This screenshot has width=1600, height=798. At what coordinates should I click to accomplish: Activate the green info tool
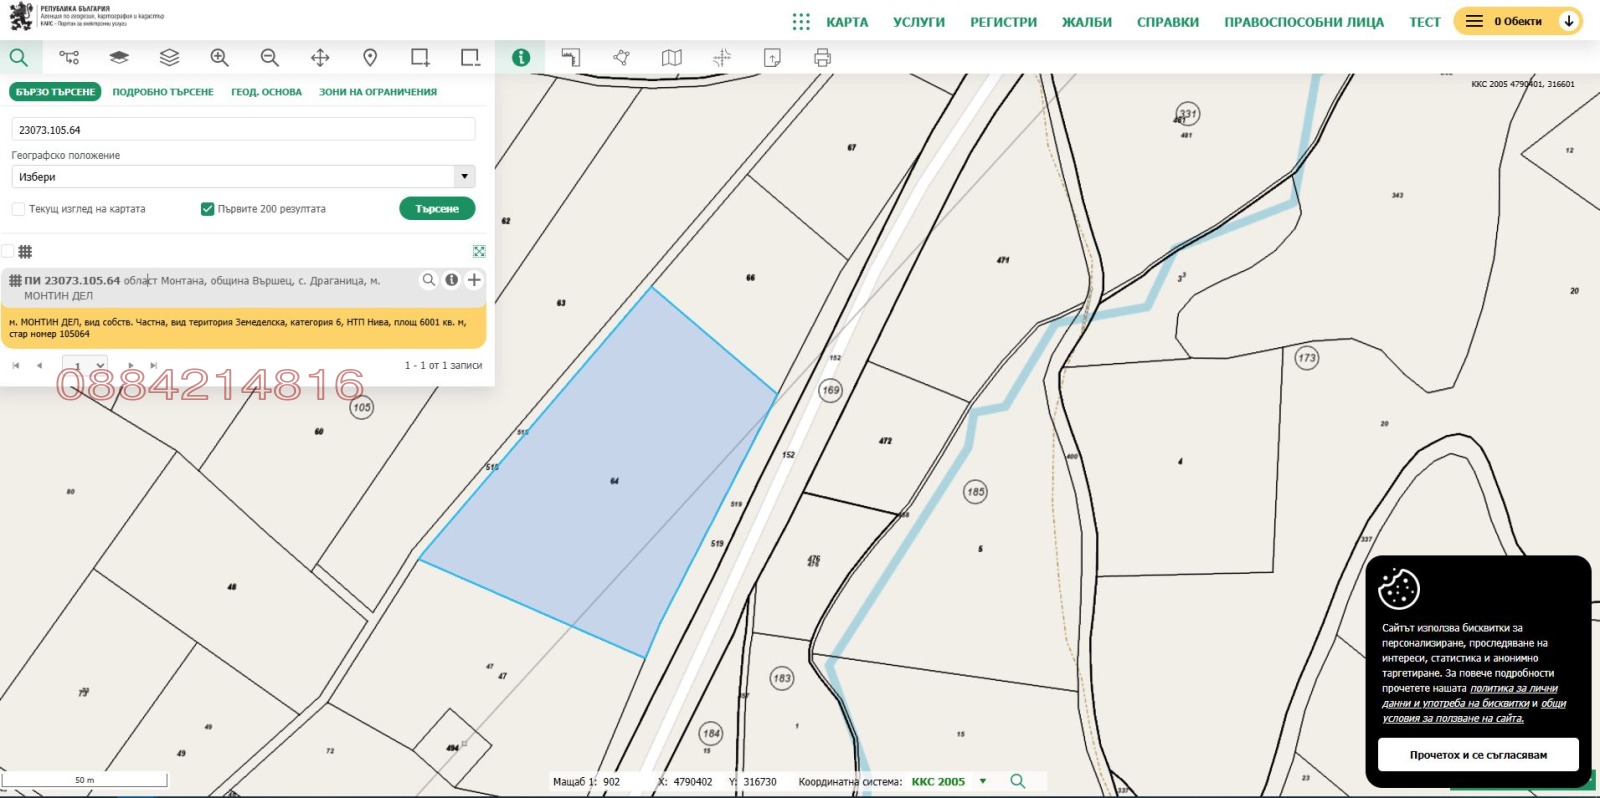pyautogui.click(x=520, y=58)
